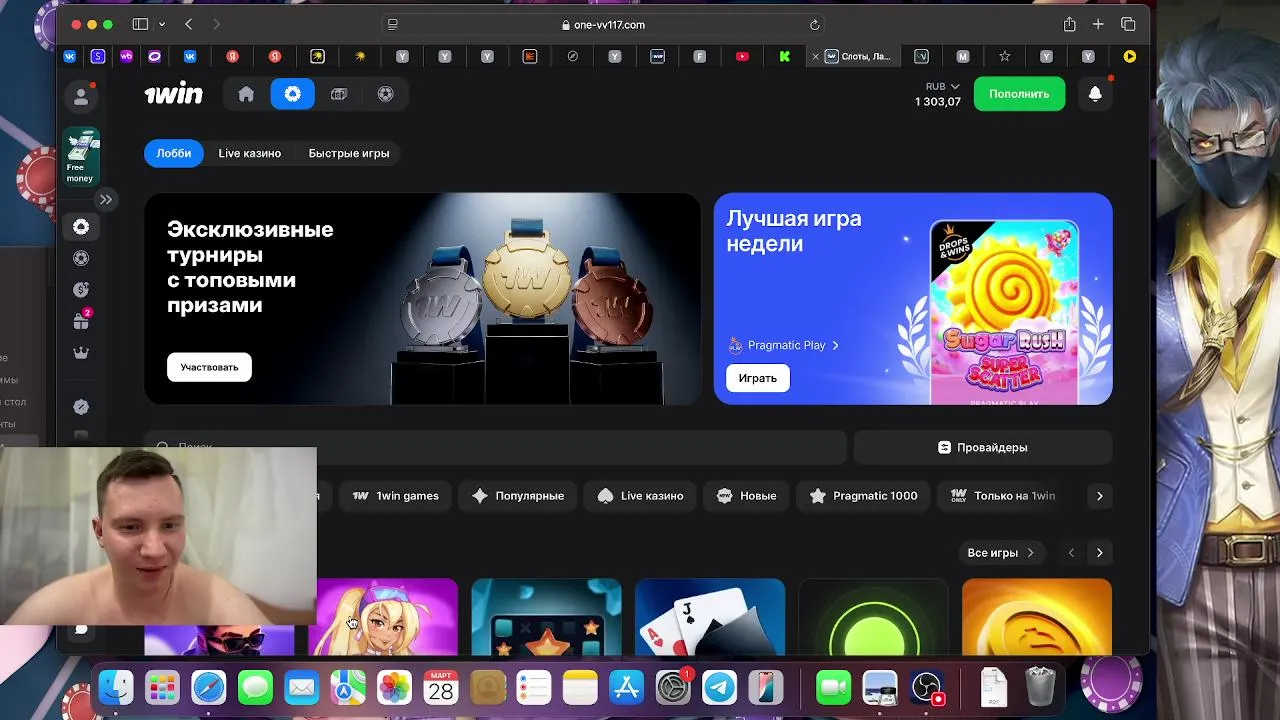This screenshot has width=1280, height=720.
Task: Switch to the Лобби tab
Action: (174, 153)
